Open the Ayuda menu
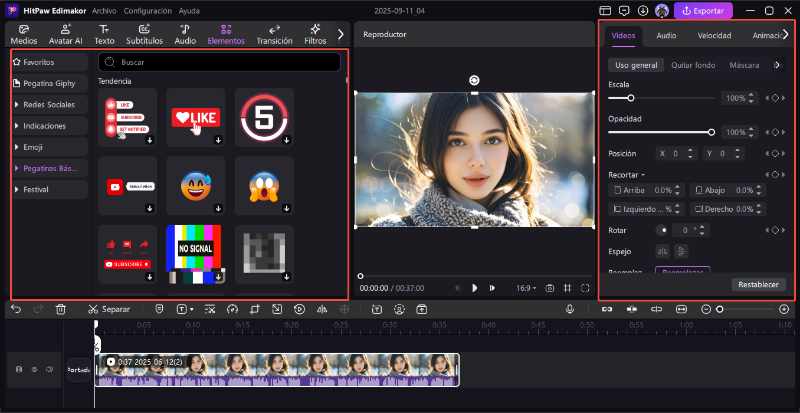The width and height of the screenshot is (800, 413). (x=189, y=11)
